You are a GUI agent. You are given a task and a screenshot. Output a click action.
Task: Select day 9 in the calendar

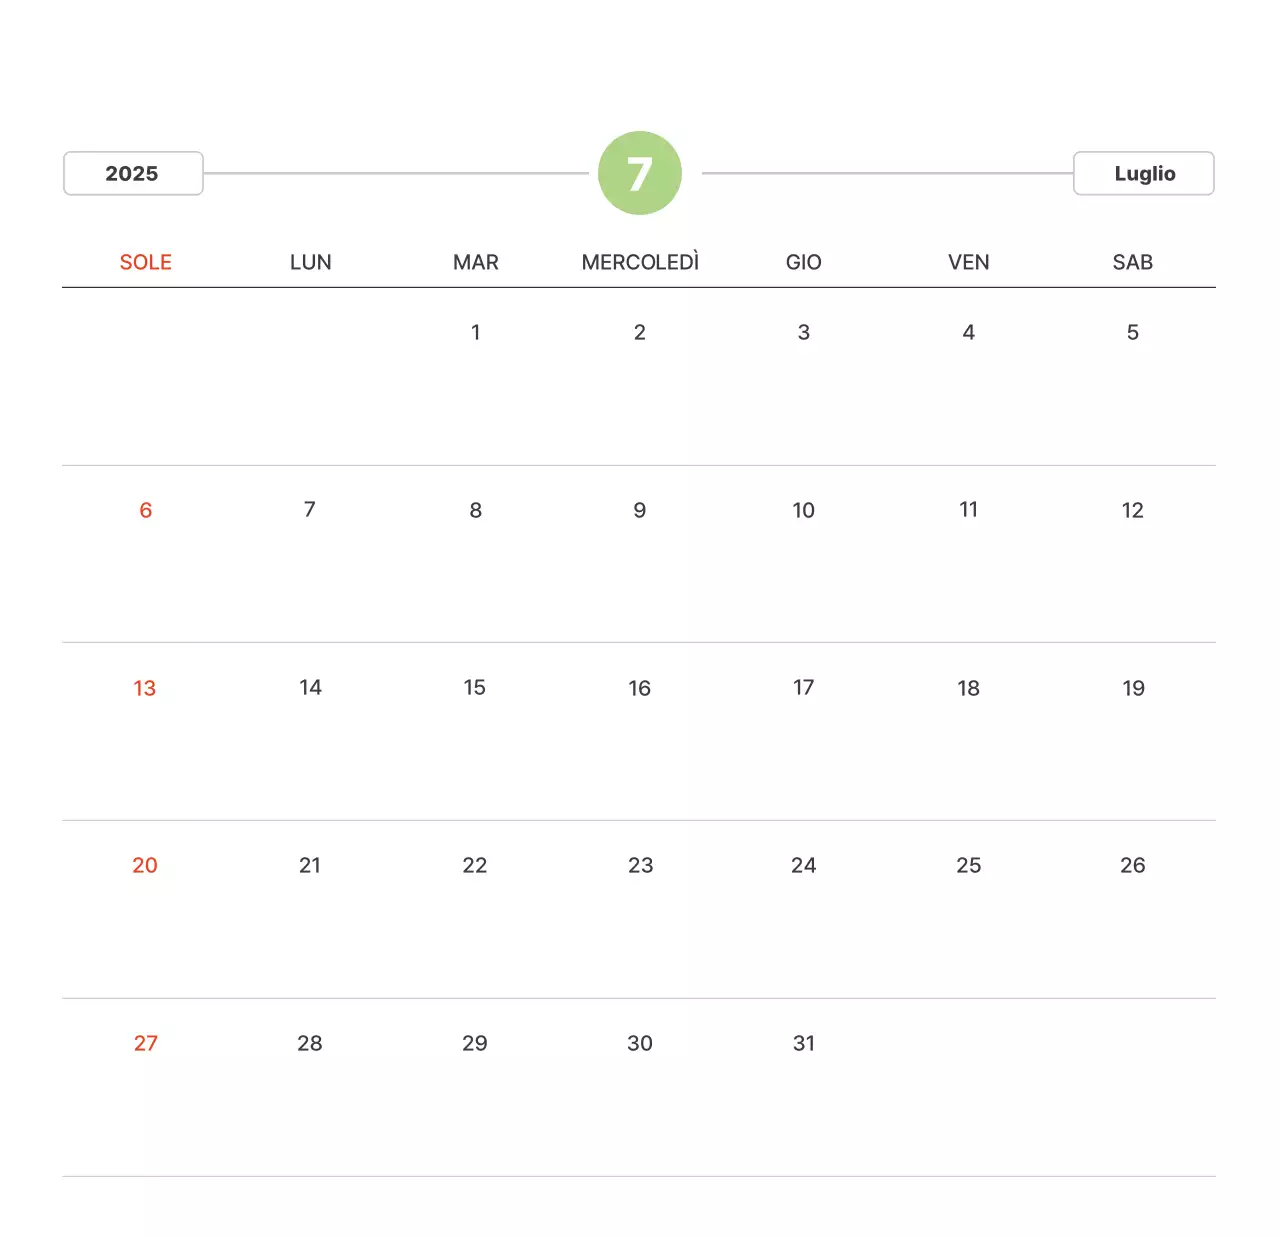pyautogui.click(x=640, y=510)
